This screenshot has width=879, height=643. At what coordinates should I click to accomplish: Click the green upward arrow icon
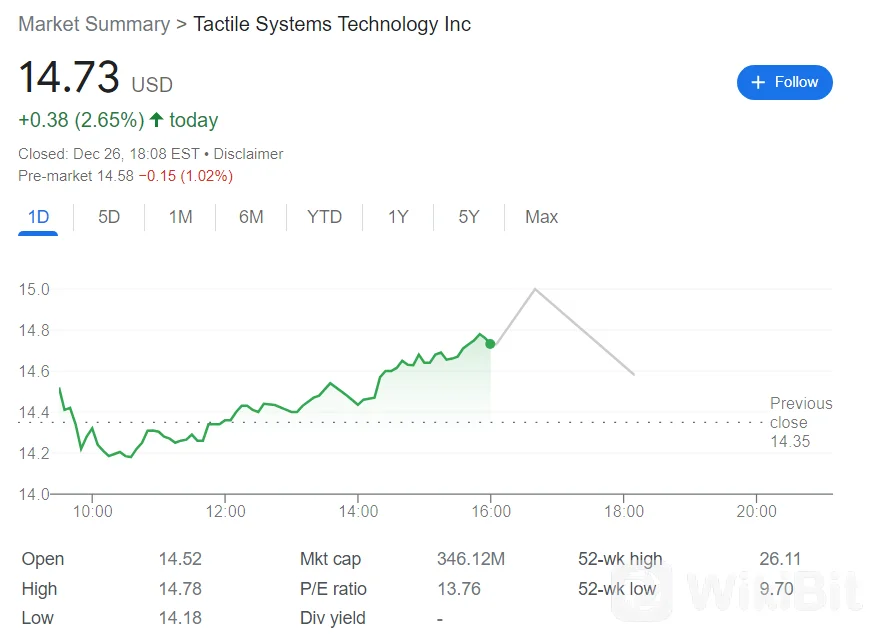pyautogui.click(x=156, y=120)
